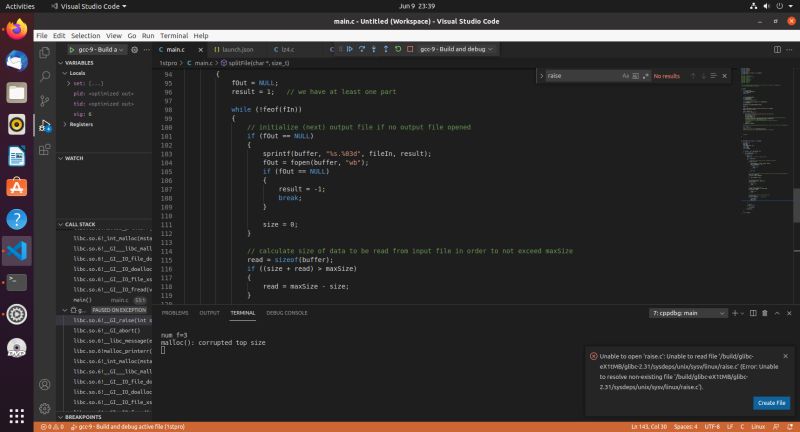Kill the terminal with trash icon
Screen dimensions: 800x432
point(765,313)
